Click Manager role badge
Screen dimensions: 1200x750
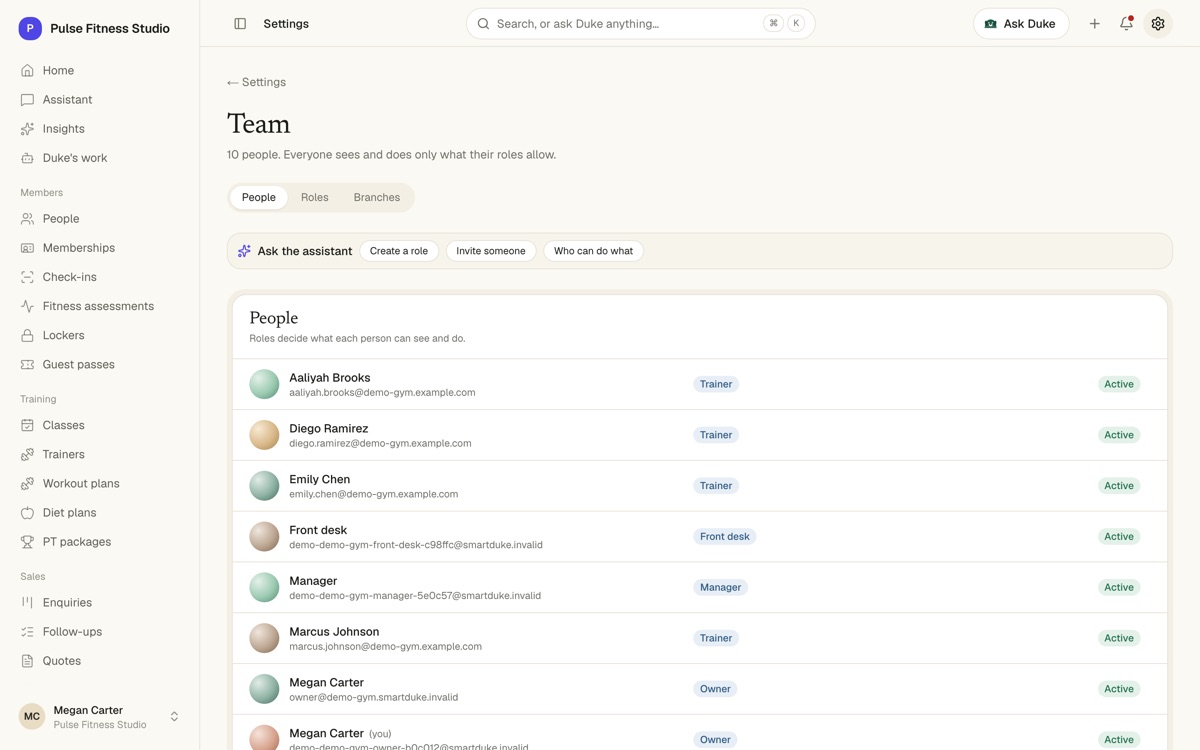pos(720,588)
